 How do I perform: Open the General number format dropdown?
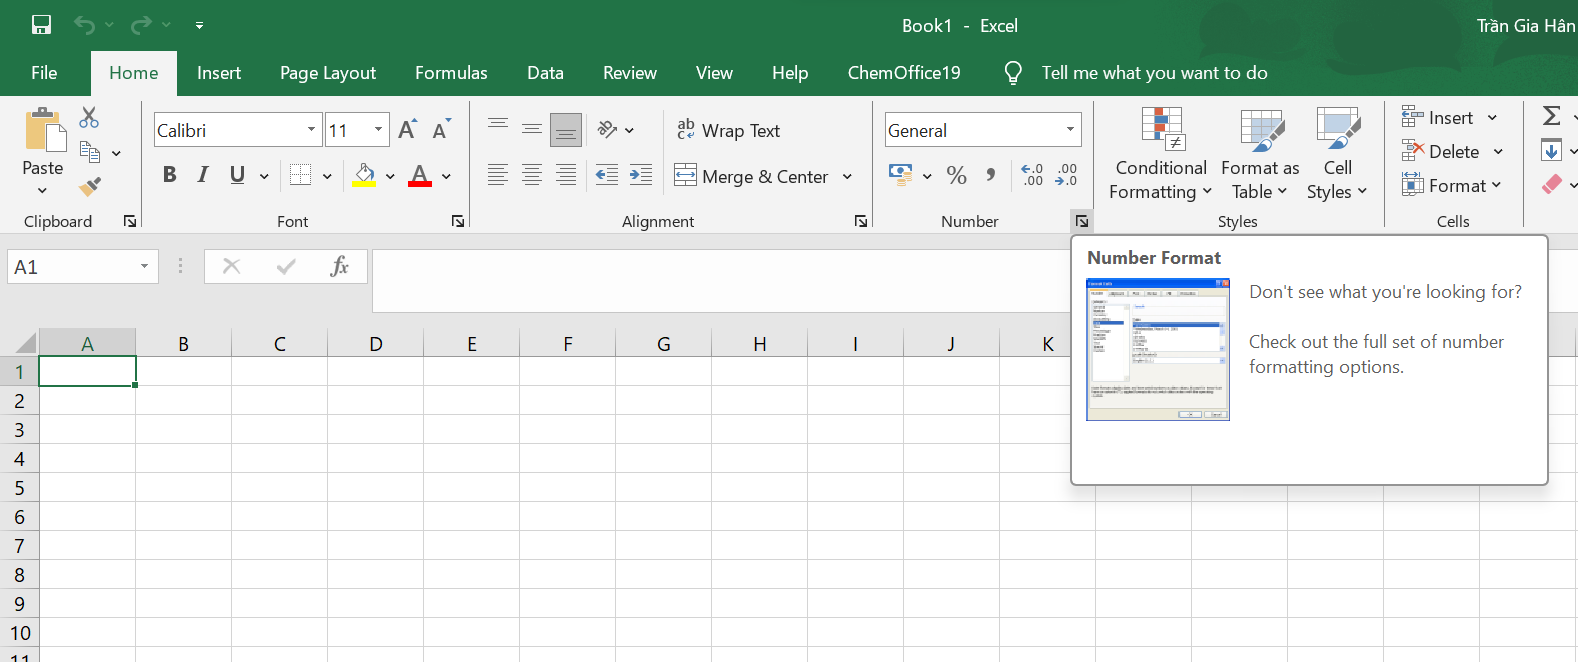pyautogui.click(x=1070, y=130)
